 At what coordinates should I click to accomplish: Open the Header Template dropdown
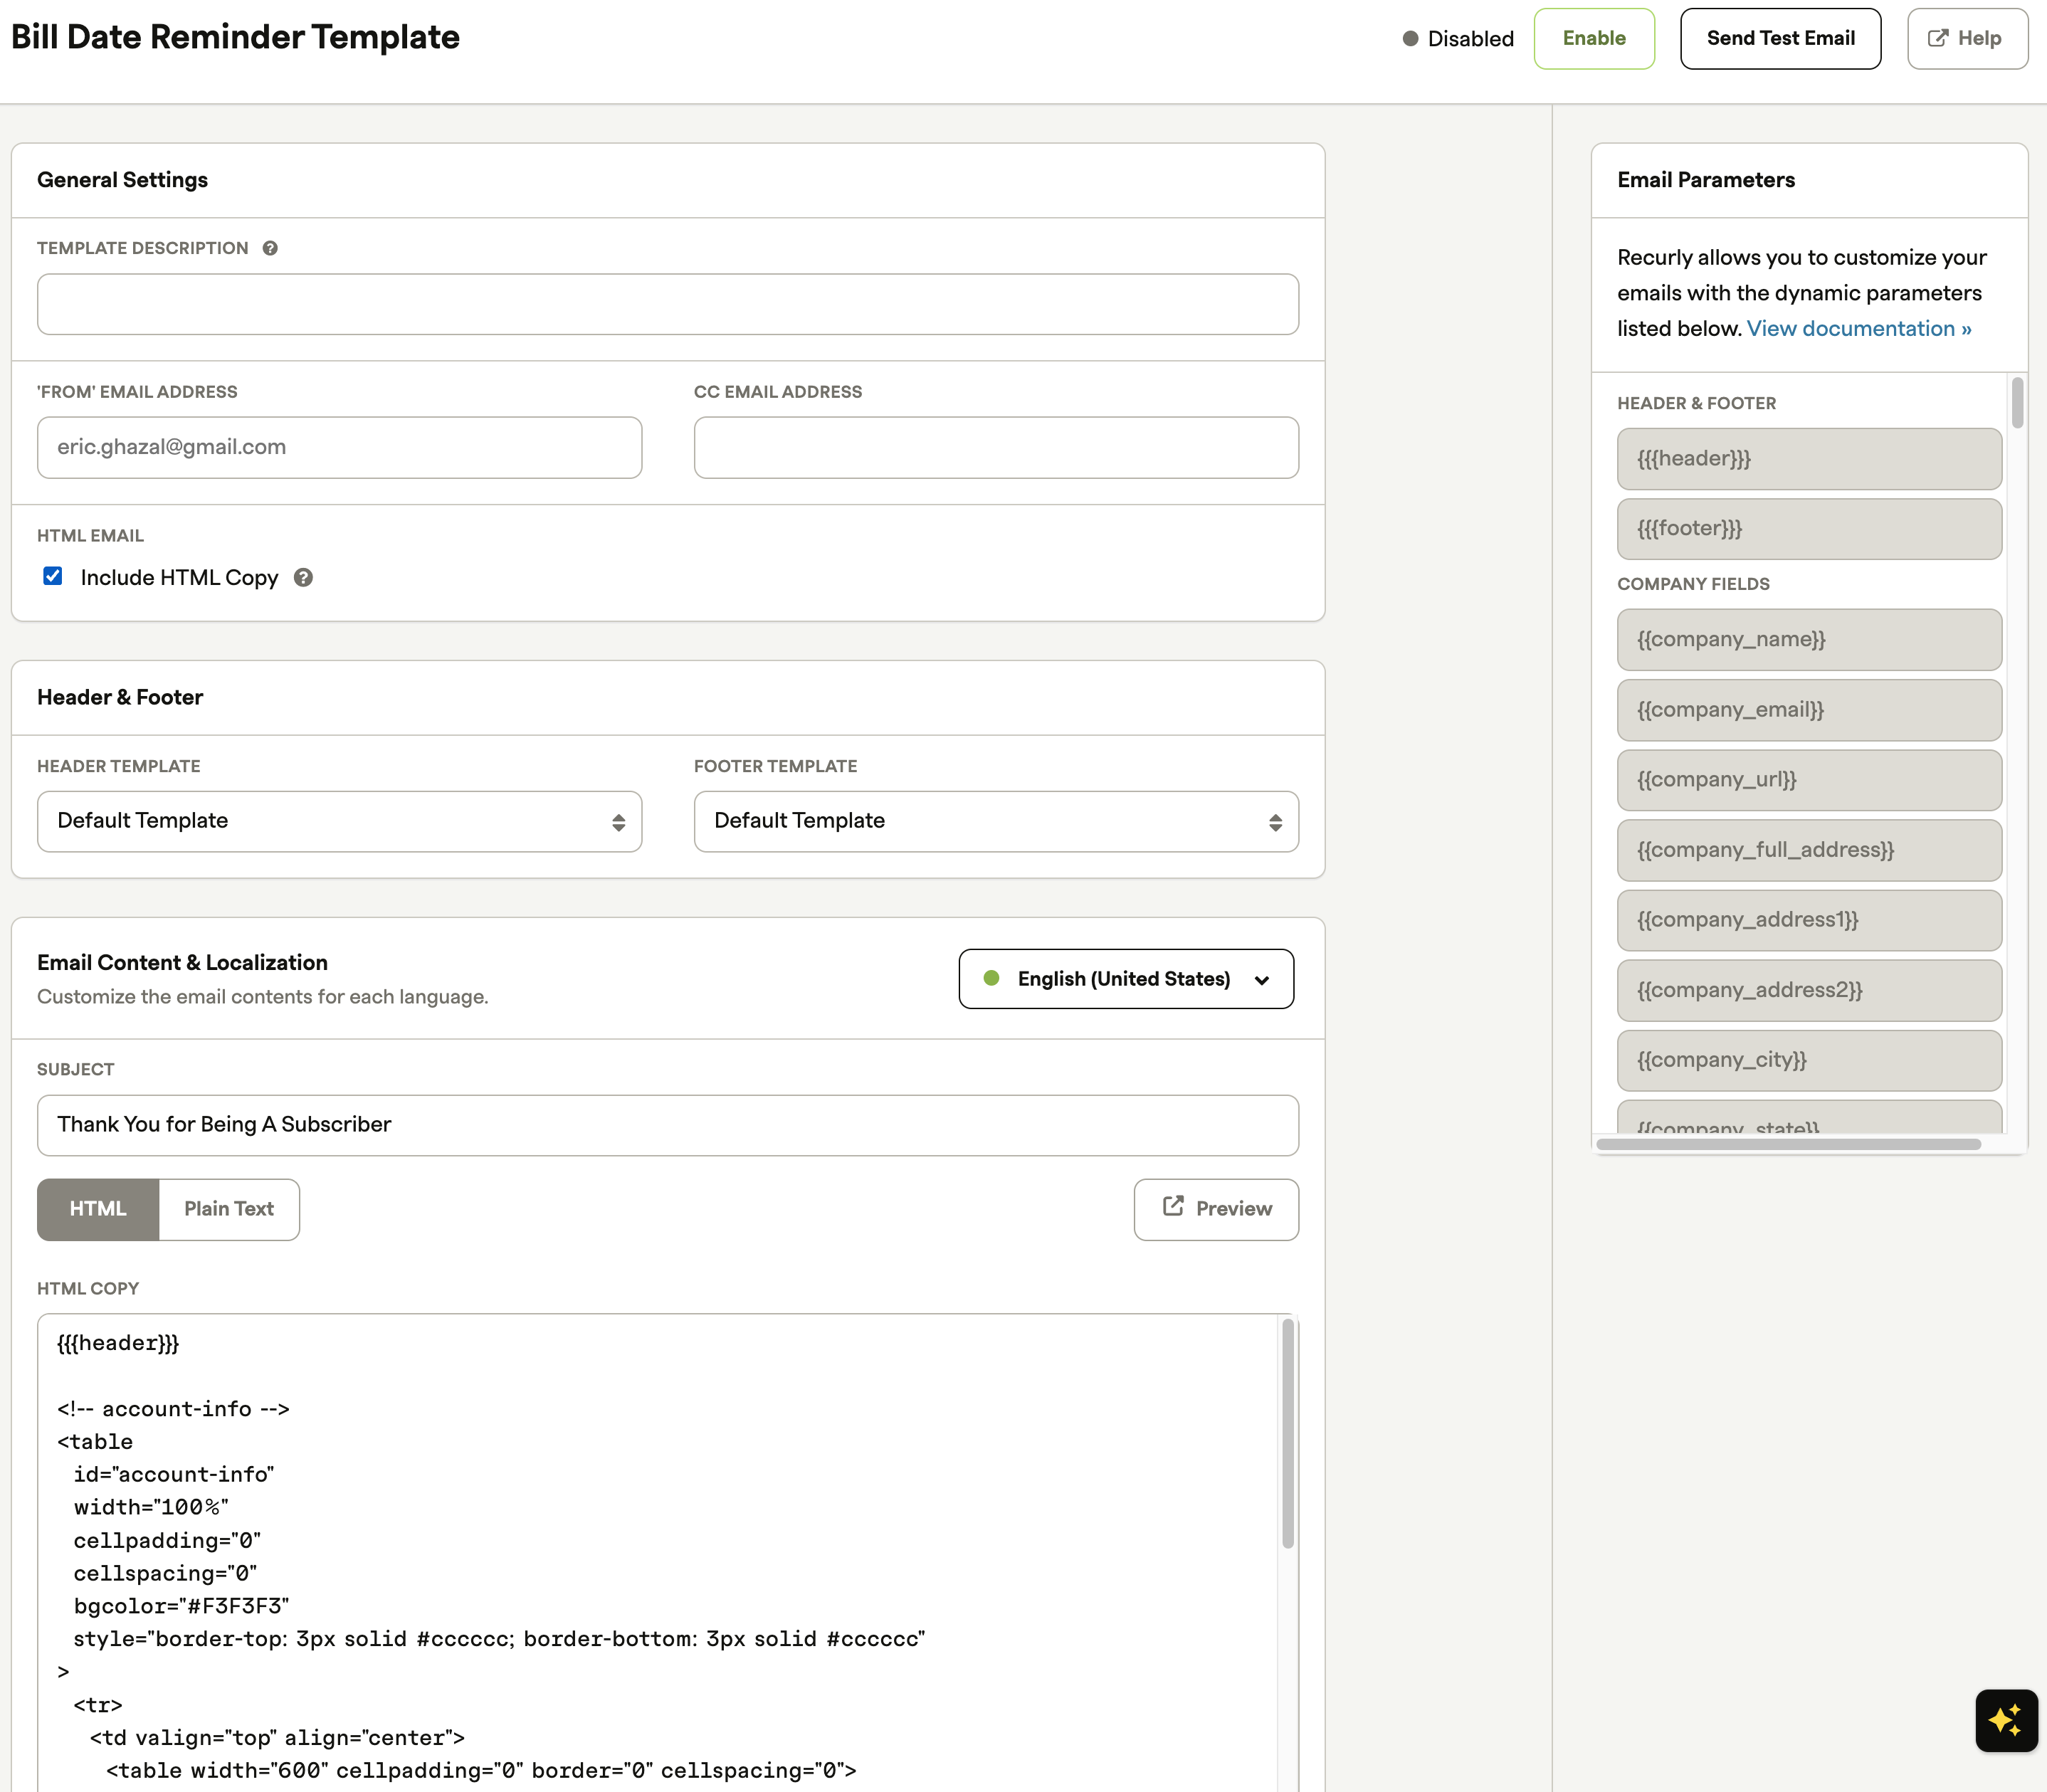click(x=339, y=821)
